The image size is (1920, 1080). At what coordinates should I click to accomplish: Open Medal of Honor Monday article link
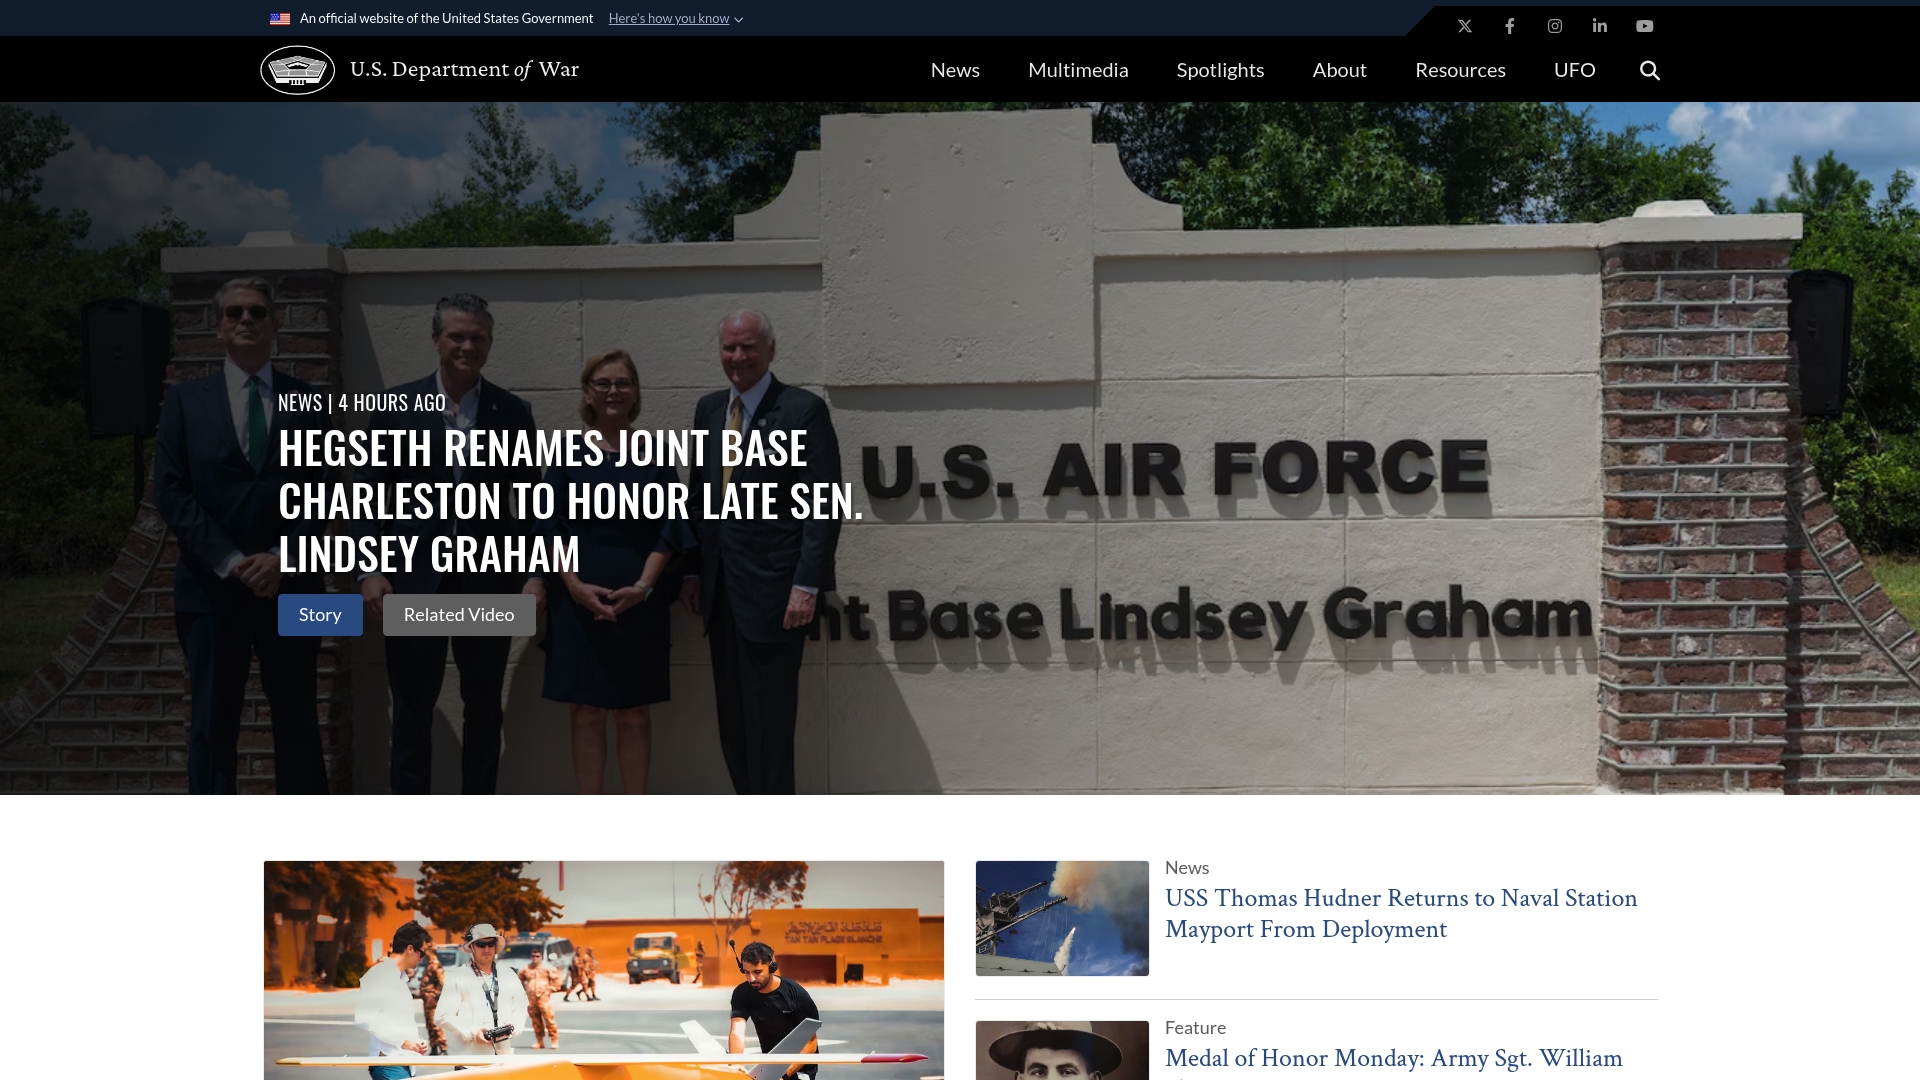(1394, 1060)
